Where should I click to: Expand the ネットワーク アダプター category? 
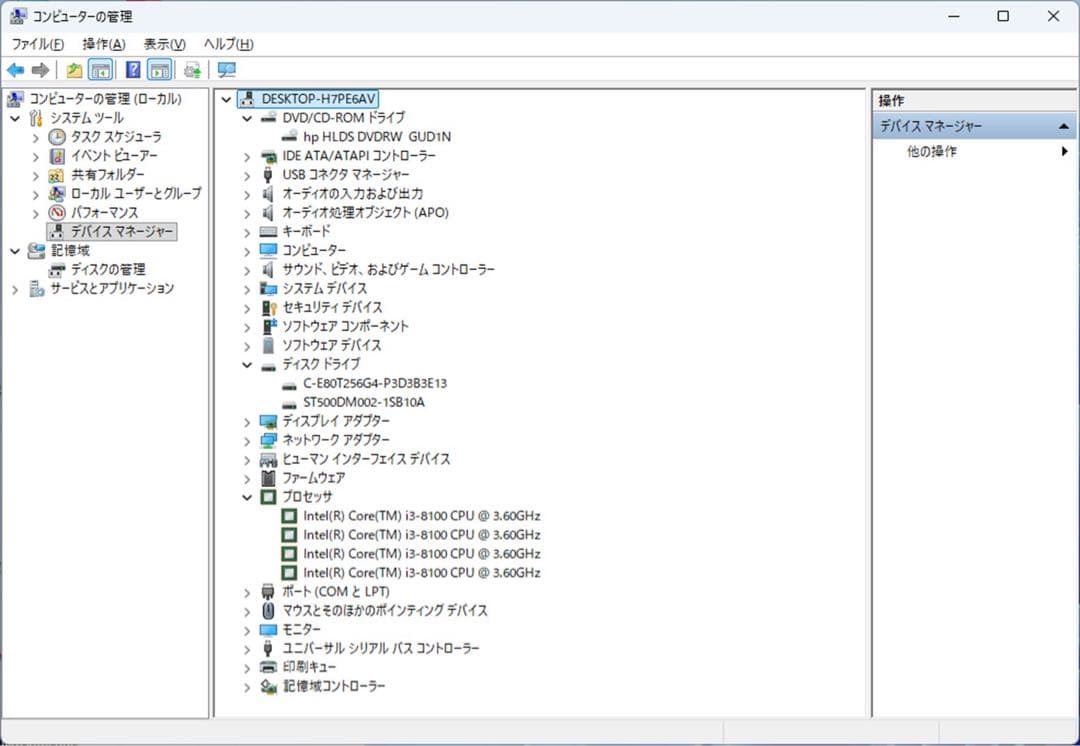(x=247, y=440)
